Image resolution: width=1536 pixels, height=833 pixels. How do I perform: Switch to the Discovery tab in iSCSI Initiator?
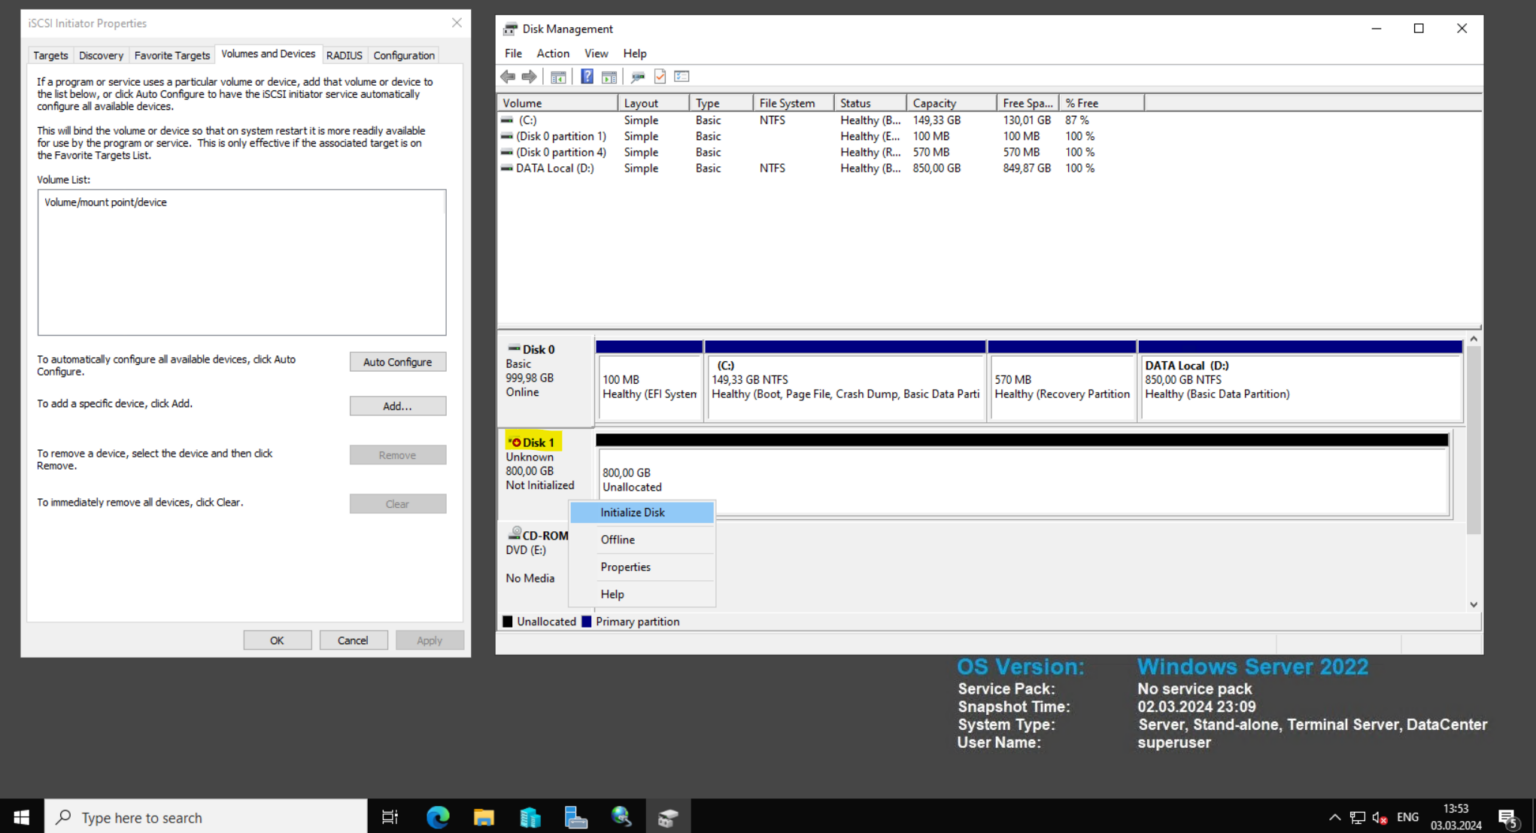click(100, 55)
